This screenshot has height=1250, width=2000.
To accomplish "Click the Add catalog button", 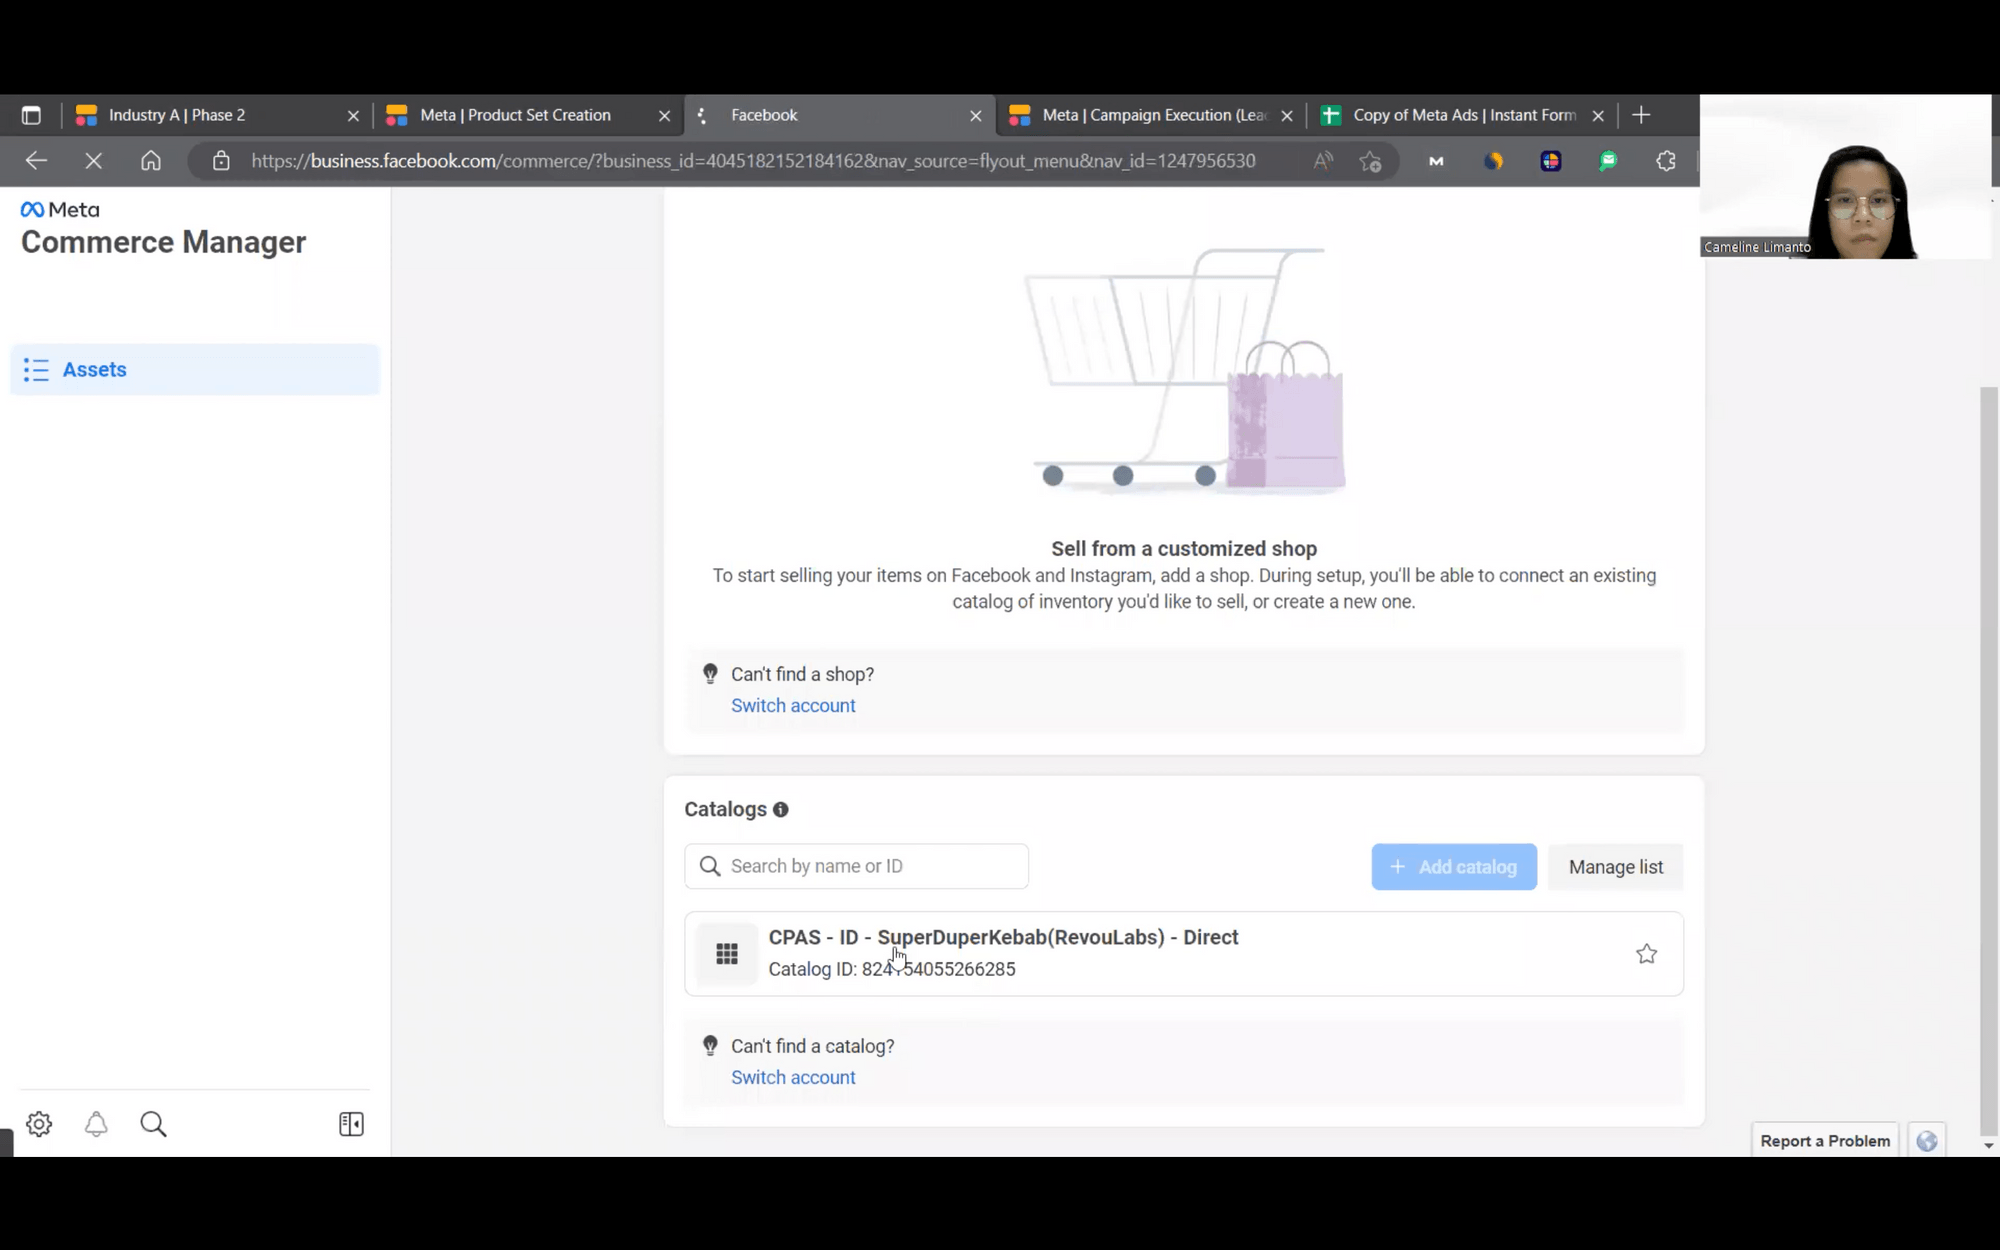I will coord(1453,867).
